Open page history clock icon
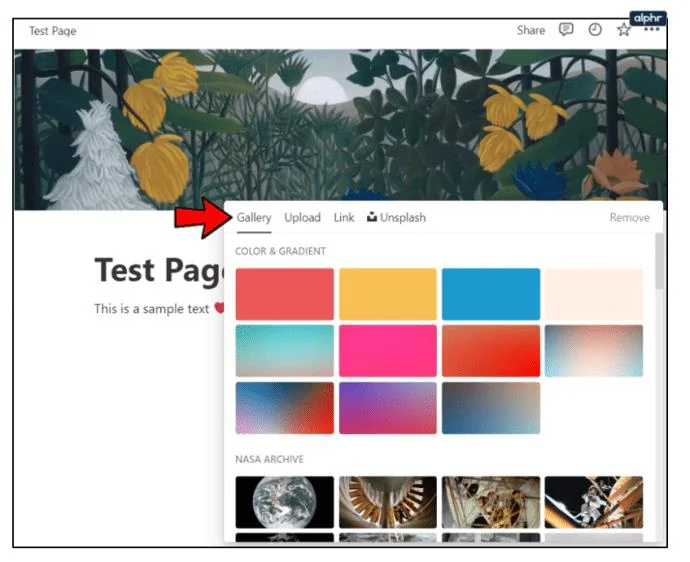This screenshot has width=690, height=562. click(595, 30)
